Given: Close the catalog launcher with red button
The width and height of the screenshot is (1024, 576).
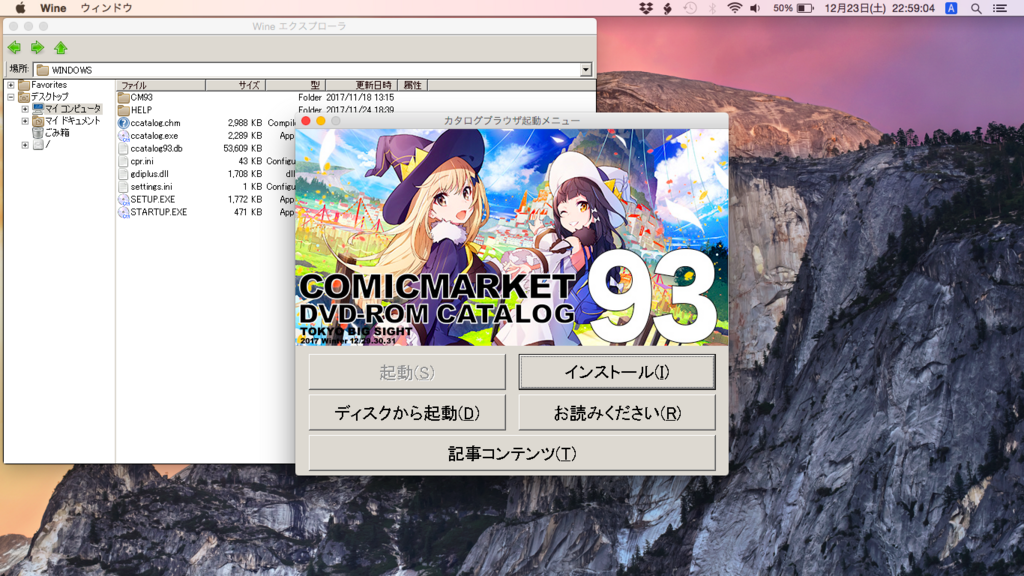Looking at the screenshot, I should [306, 121].
